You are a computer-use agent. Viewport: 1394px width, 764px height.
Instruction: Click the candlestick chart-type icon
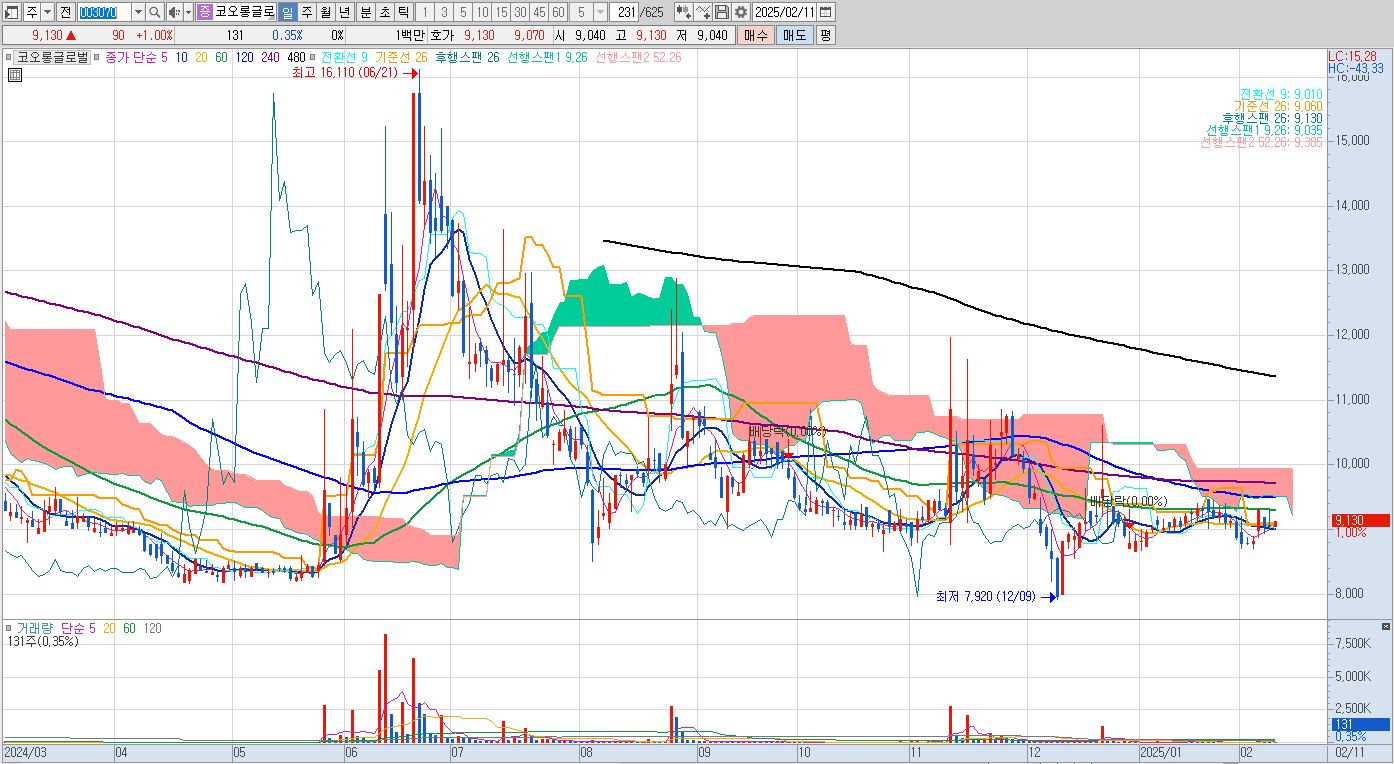[683, 12]
